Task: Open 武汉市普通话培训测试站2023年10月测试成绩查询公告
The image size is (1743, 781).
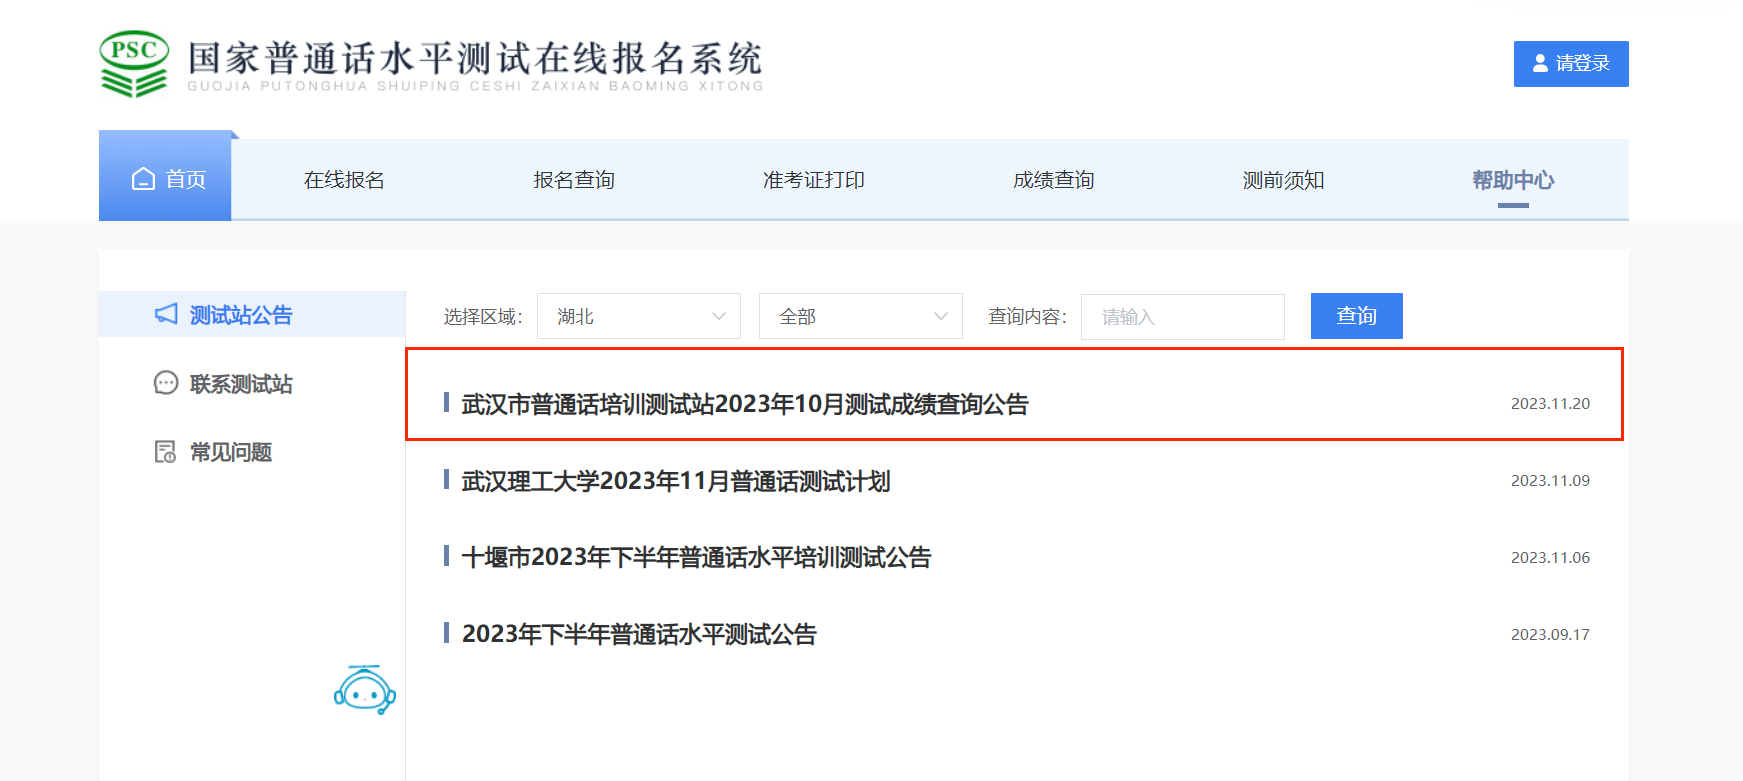Action: tap(745, 404)
